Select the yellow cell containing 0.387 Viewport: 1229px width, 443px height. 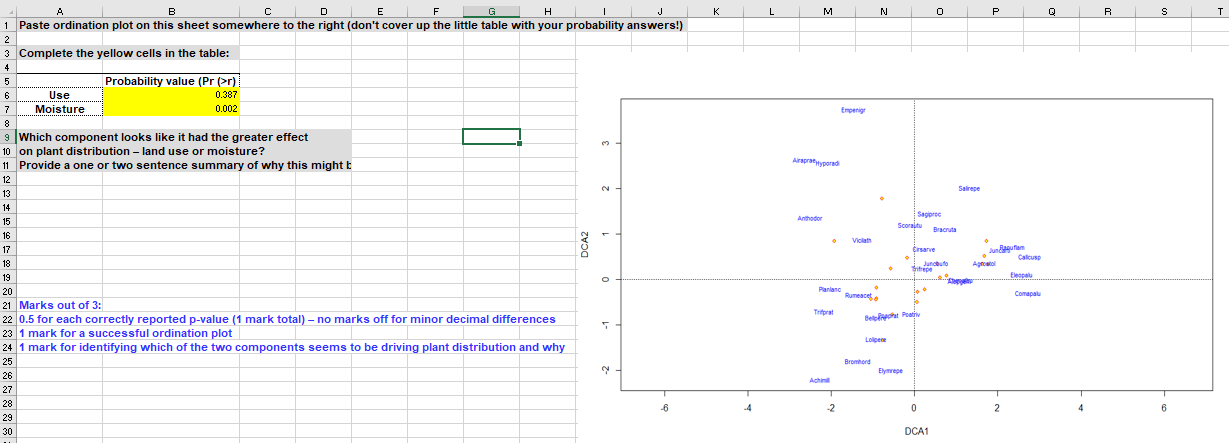point(171,95)
